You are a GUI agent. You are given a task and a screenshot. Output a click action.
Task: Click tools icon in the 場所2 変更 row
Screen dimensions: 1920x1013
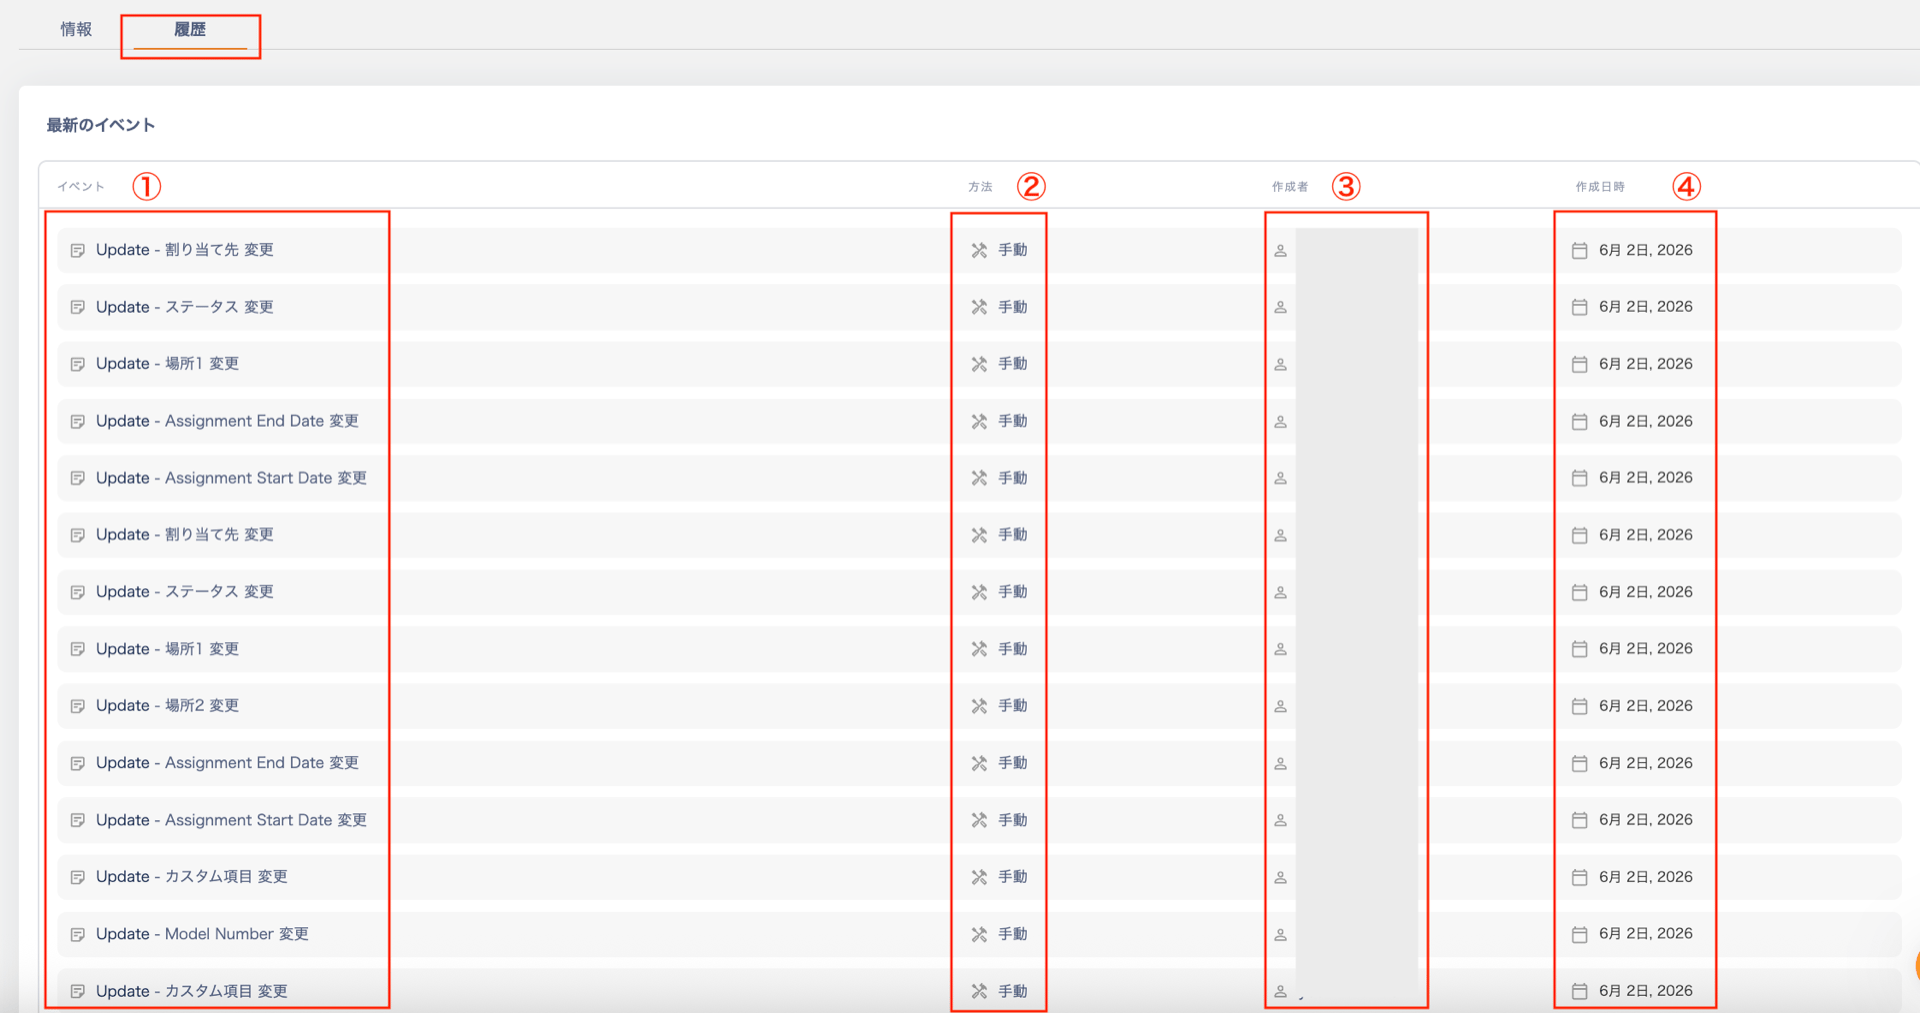click(979, 706)
